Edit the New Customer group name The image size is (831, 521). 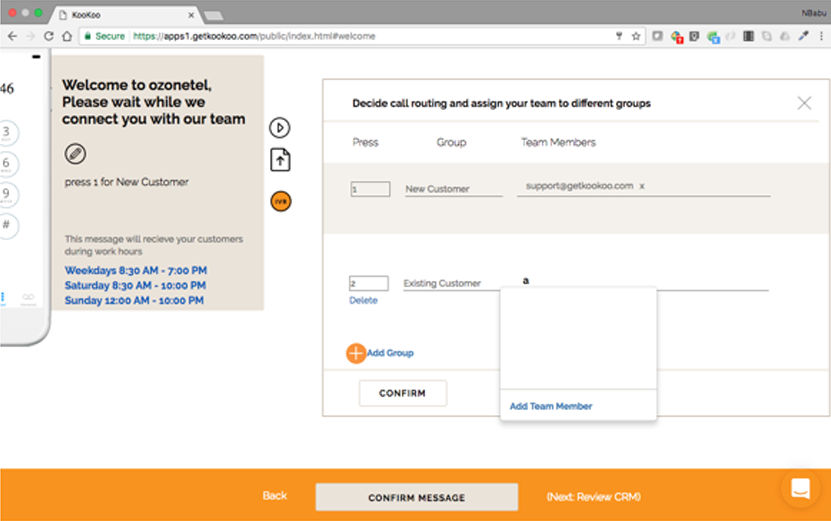(454, 189)
